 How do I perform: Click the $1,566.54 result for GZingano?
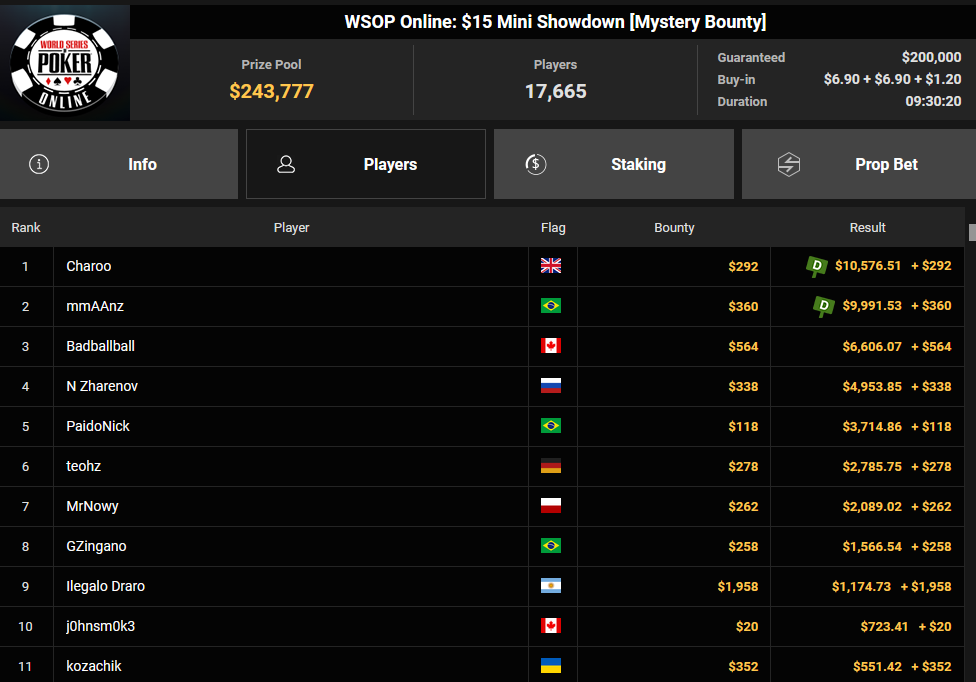click(x=872, y=546)
